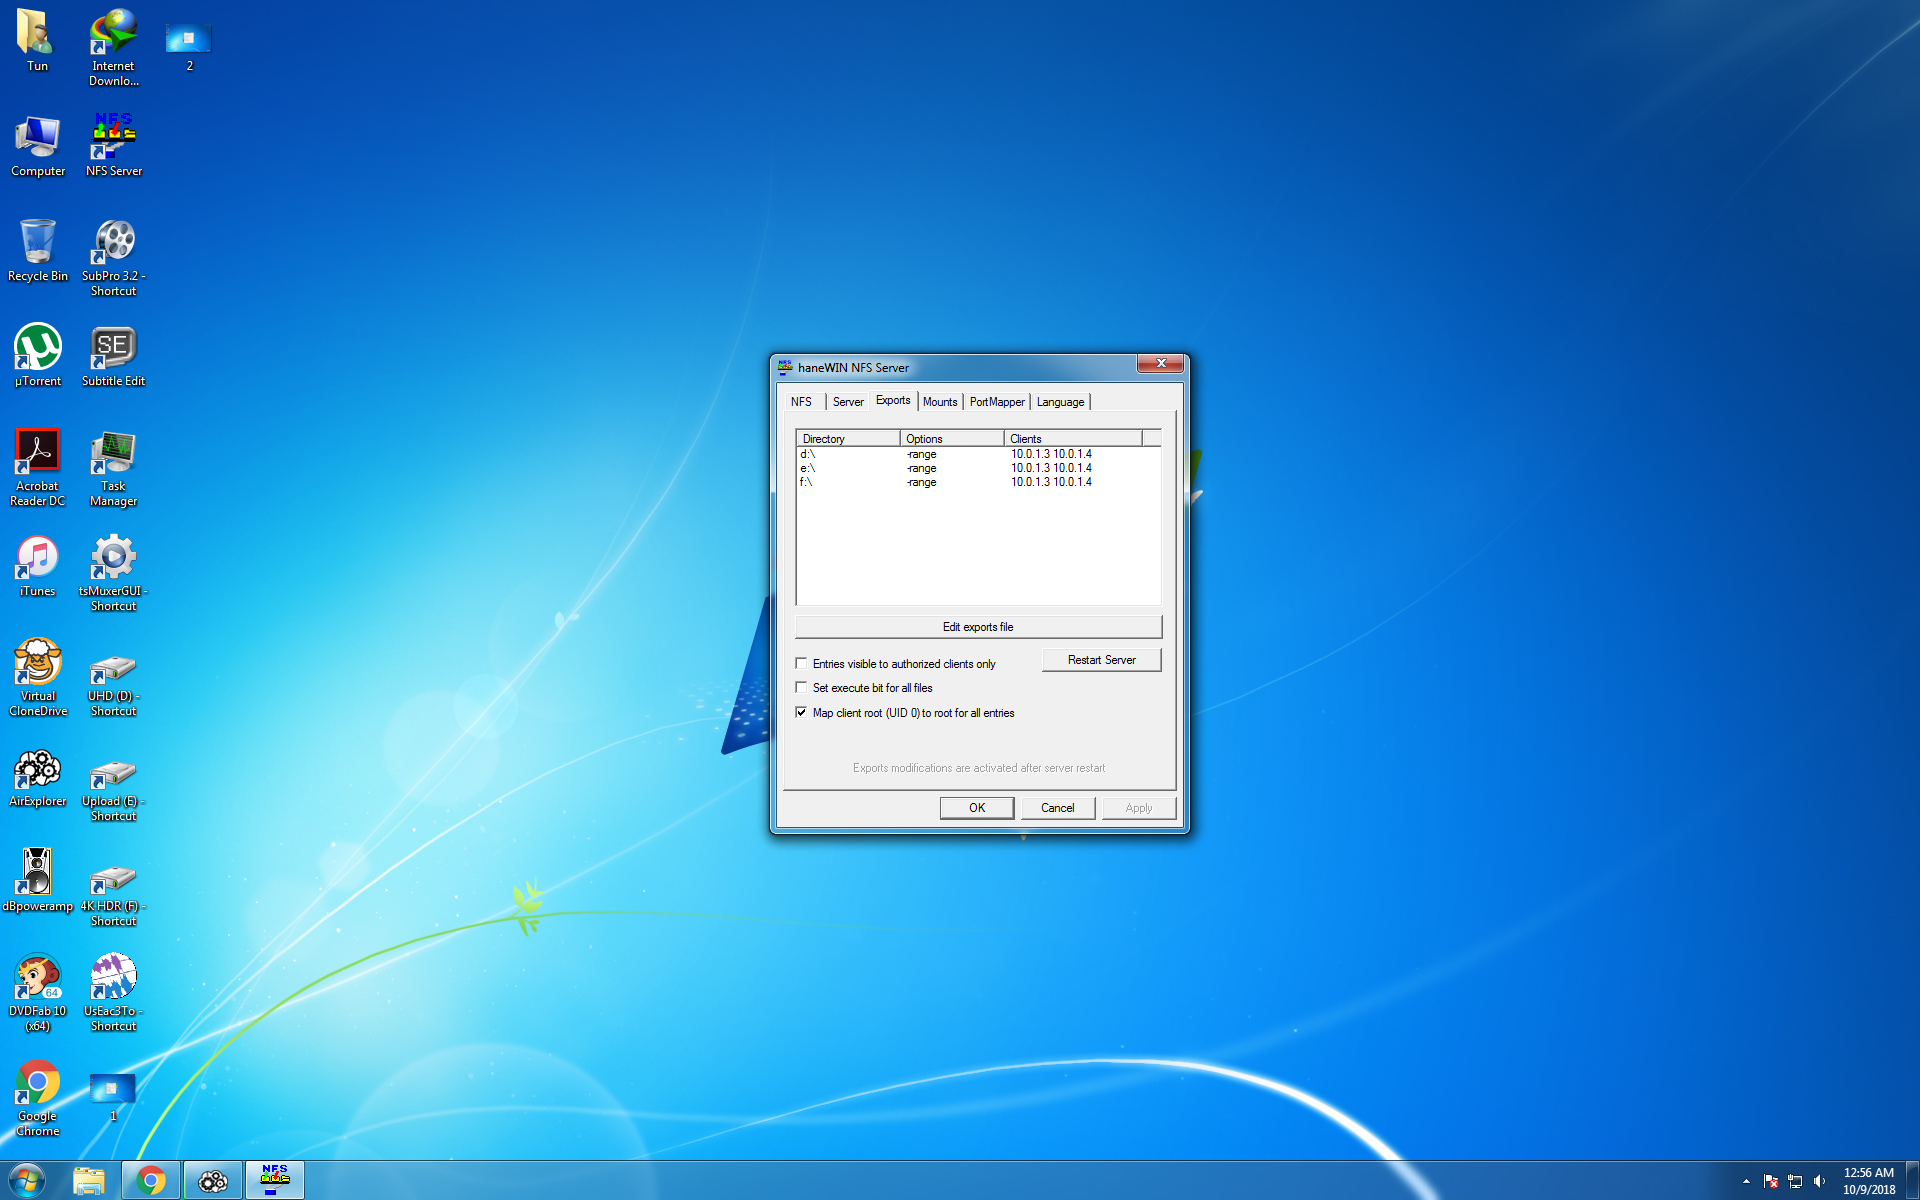This screenshot has width=1920, height=1200.
Task: Open iTunes desktop shortcut
Action: (x=37, y=566)
